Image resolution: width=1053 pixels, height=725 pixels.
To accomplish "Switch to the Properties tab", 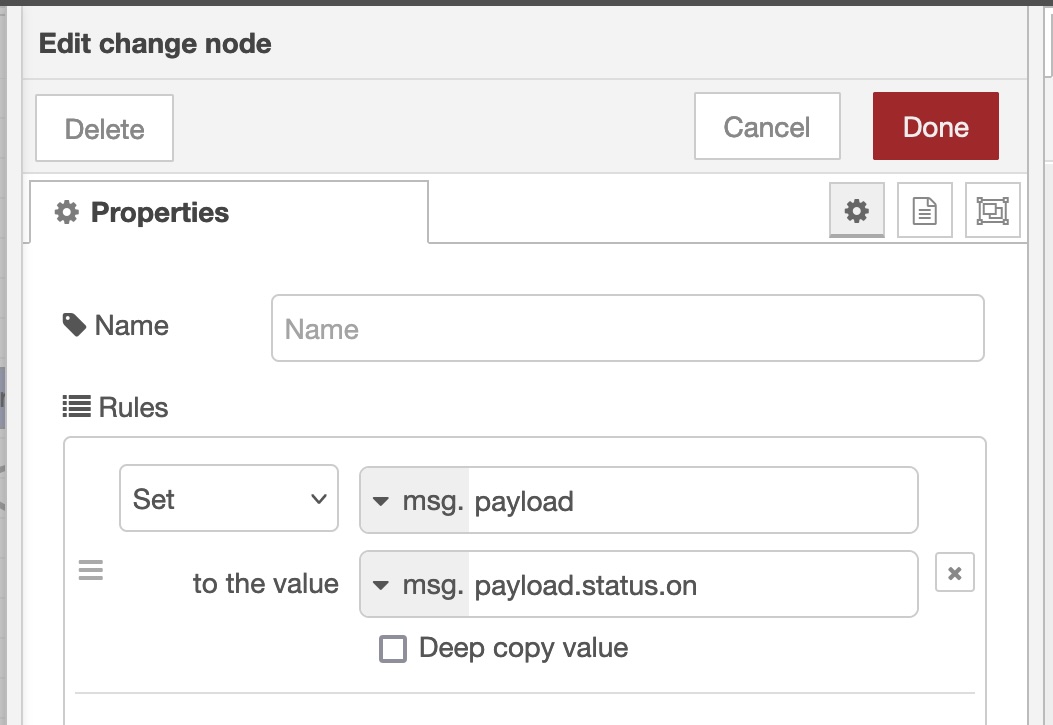I will (160, 211).
